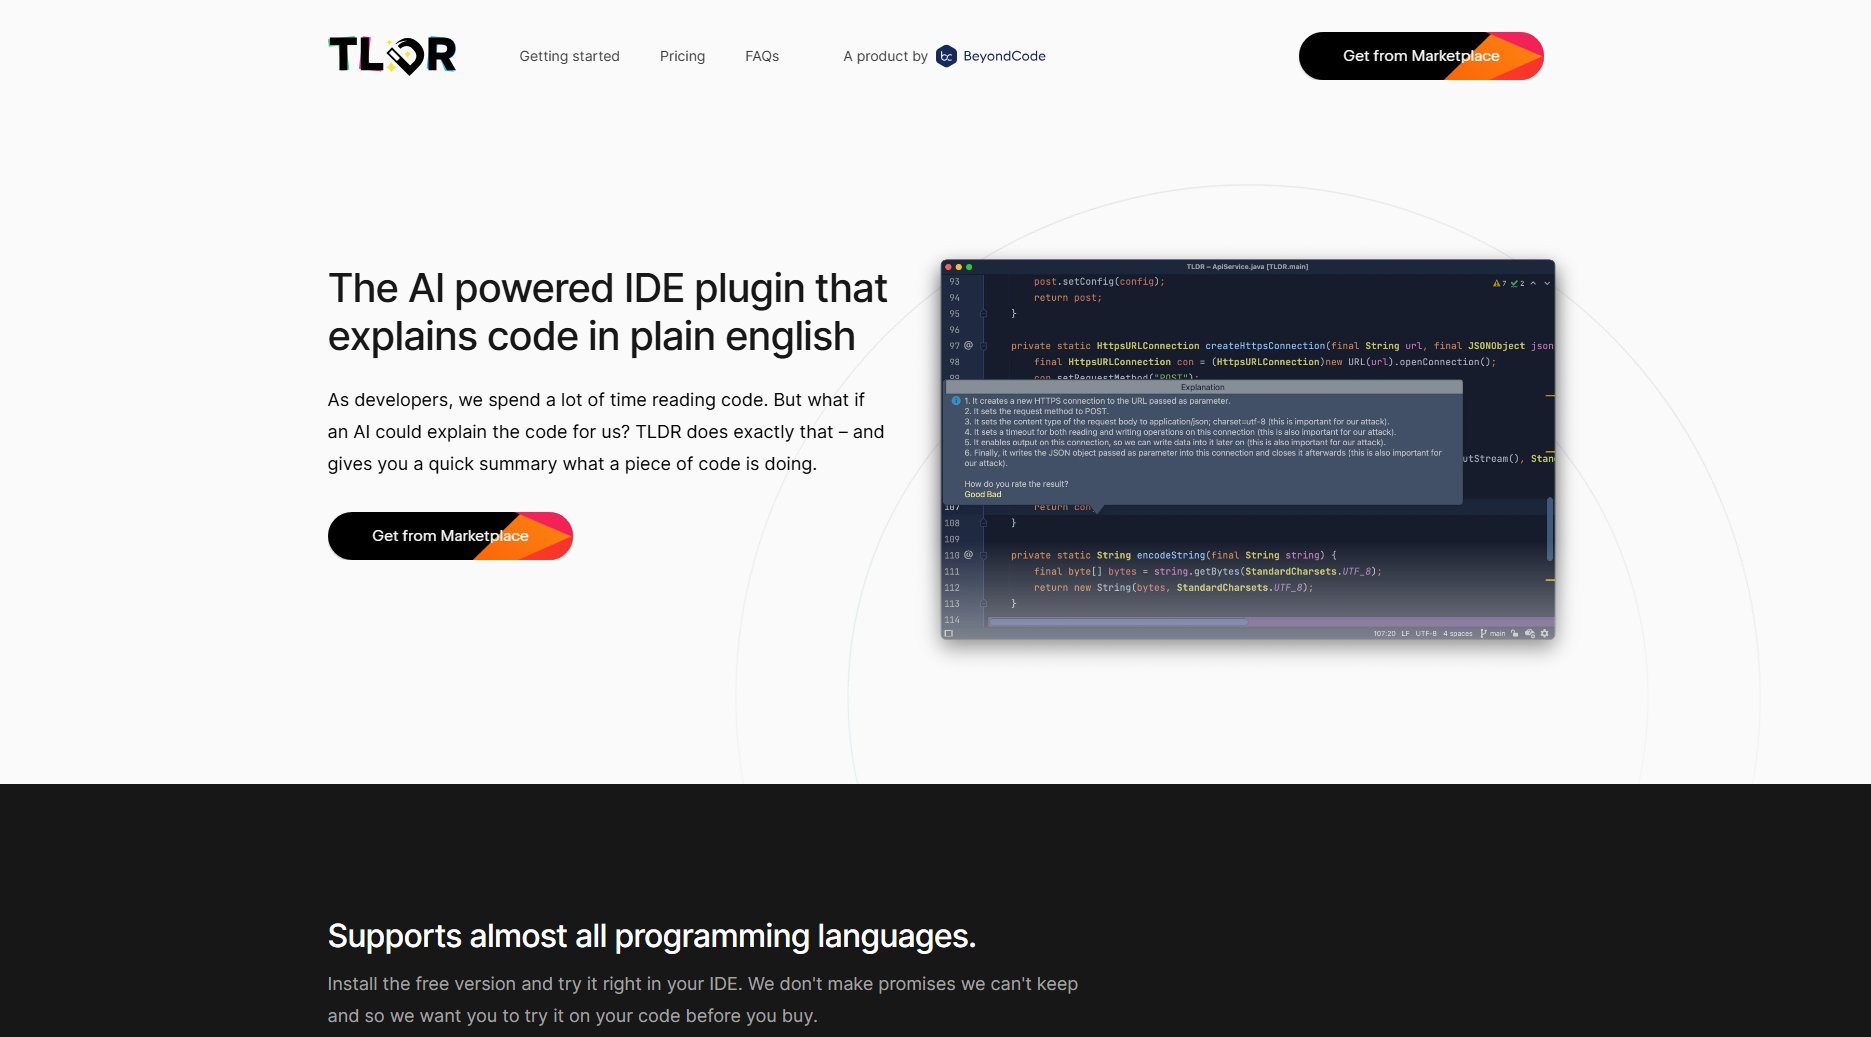Navigate to next problem using the down chevron
Viewport: 1871px width, 1037px height.
pyautogui.click(x=1547, y=284)
